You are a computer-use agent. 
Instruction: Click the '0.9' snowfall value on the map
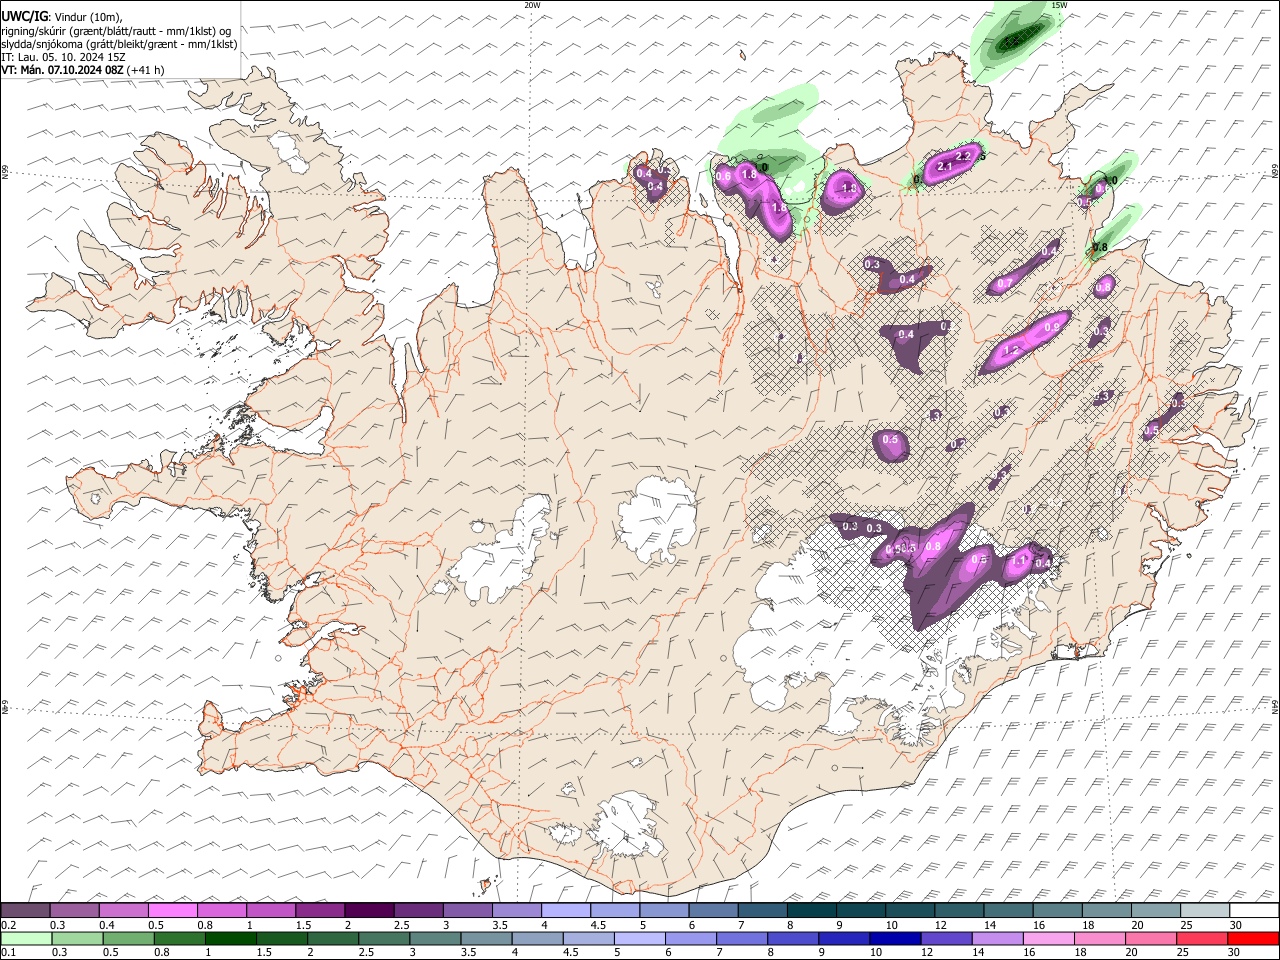tap(1052, 328)
